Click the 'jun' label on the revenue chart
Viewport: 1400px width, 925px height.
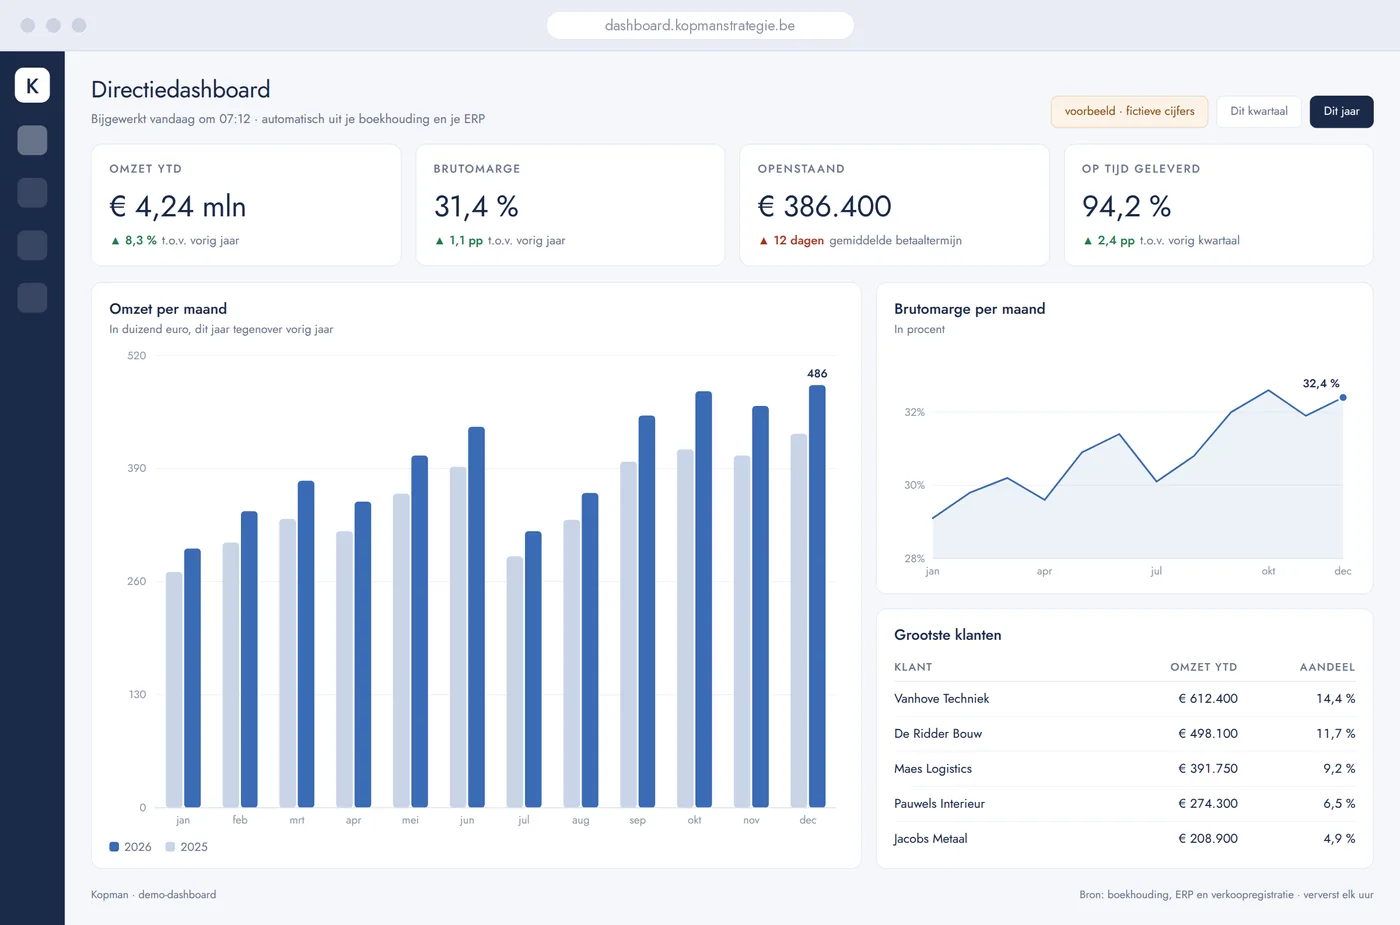tap(467, 820)
